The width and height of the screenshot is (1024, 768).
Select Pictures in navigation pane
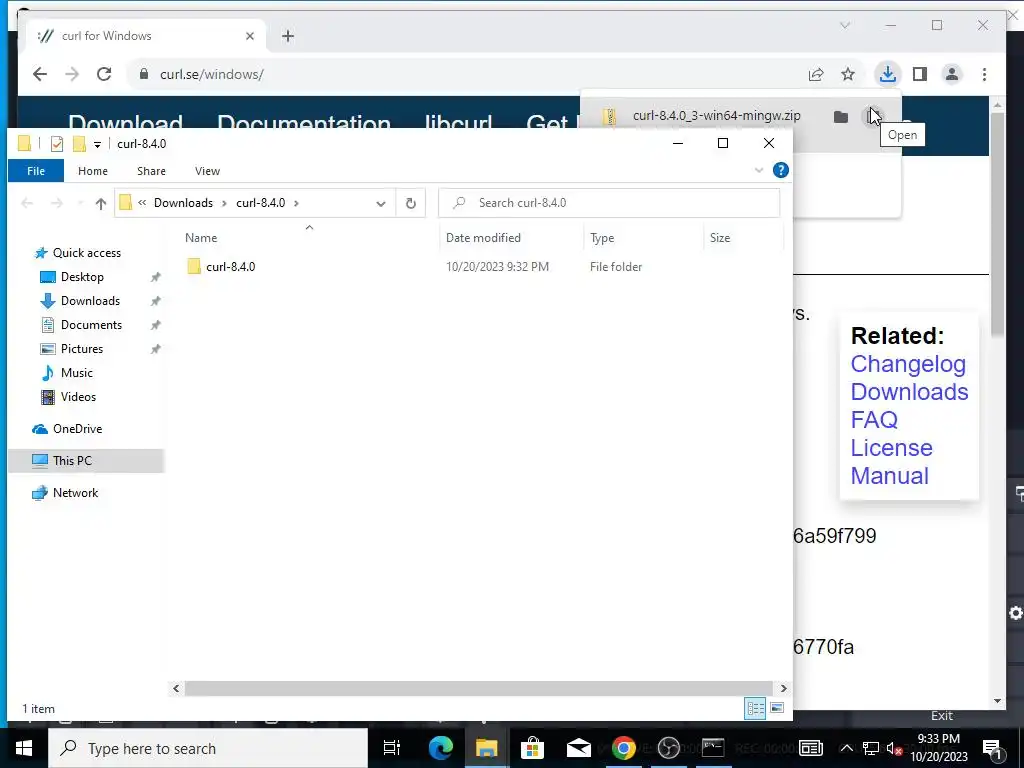tap(82, 349)
